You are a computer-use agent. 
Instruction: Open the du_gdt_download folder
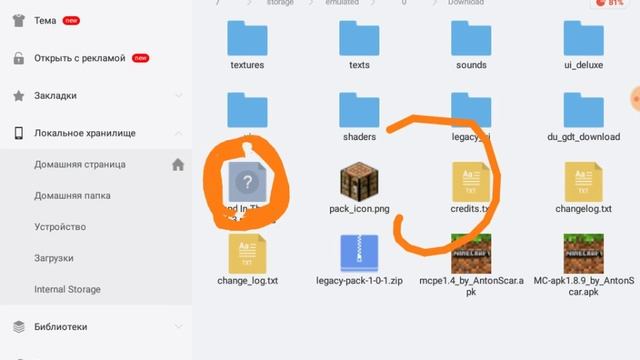583,117
